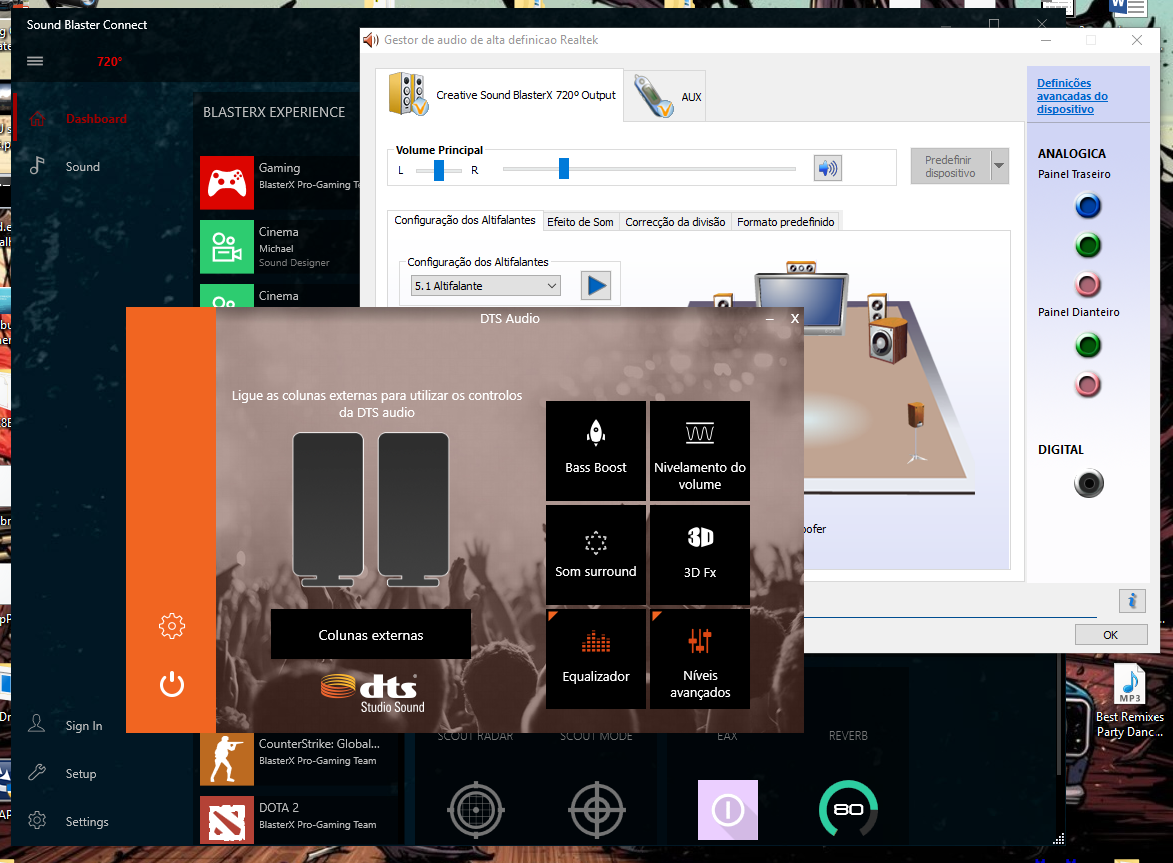Click the front left speaker in room diagram
Viewport: 1173px width, 863px height.
click(x=723, y=300)
